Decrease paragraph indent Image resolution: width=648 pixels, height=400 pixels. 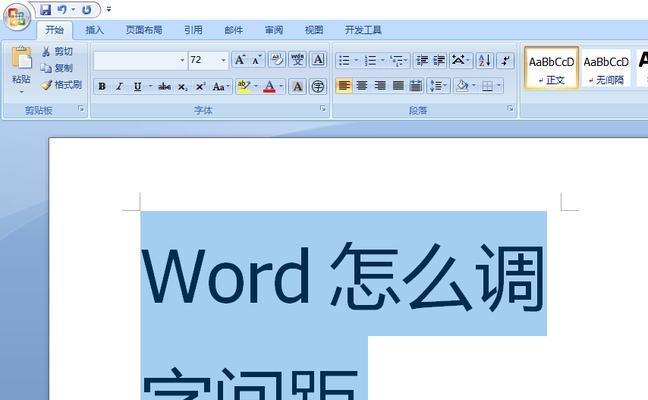[x=422, y=61]
